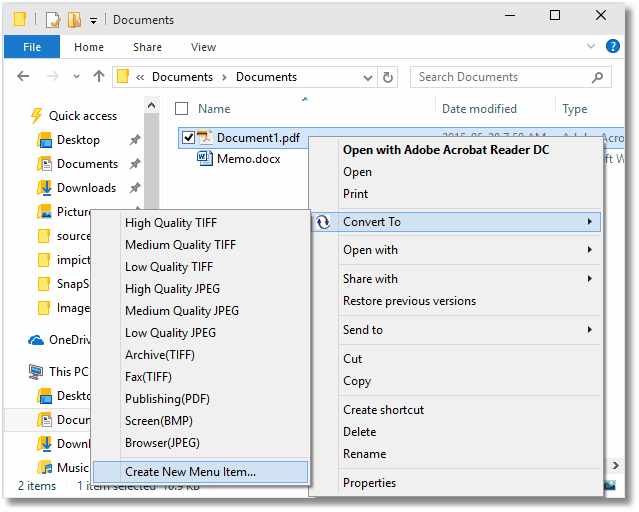The image size is (639, 512).
Task: Expand the ribbon with chevron
Action: 591,46
